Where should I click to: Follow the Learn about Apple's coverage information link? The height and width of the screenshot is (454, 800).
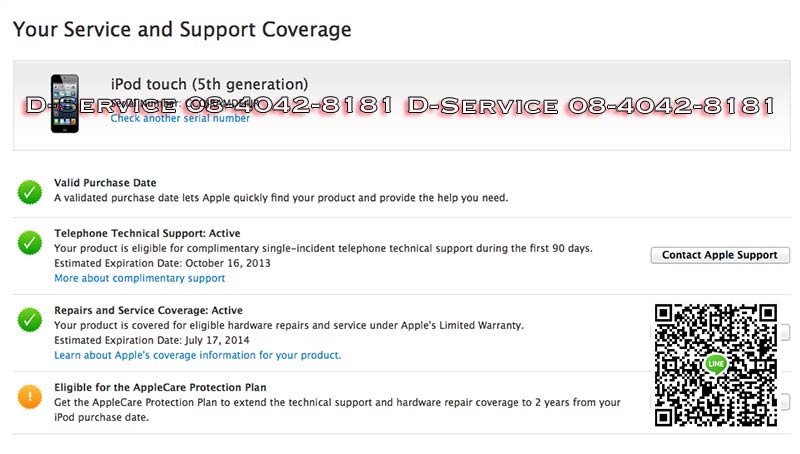point(197,355)
